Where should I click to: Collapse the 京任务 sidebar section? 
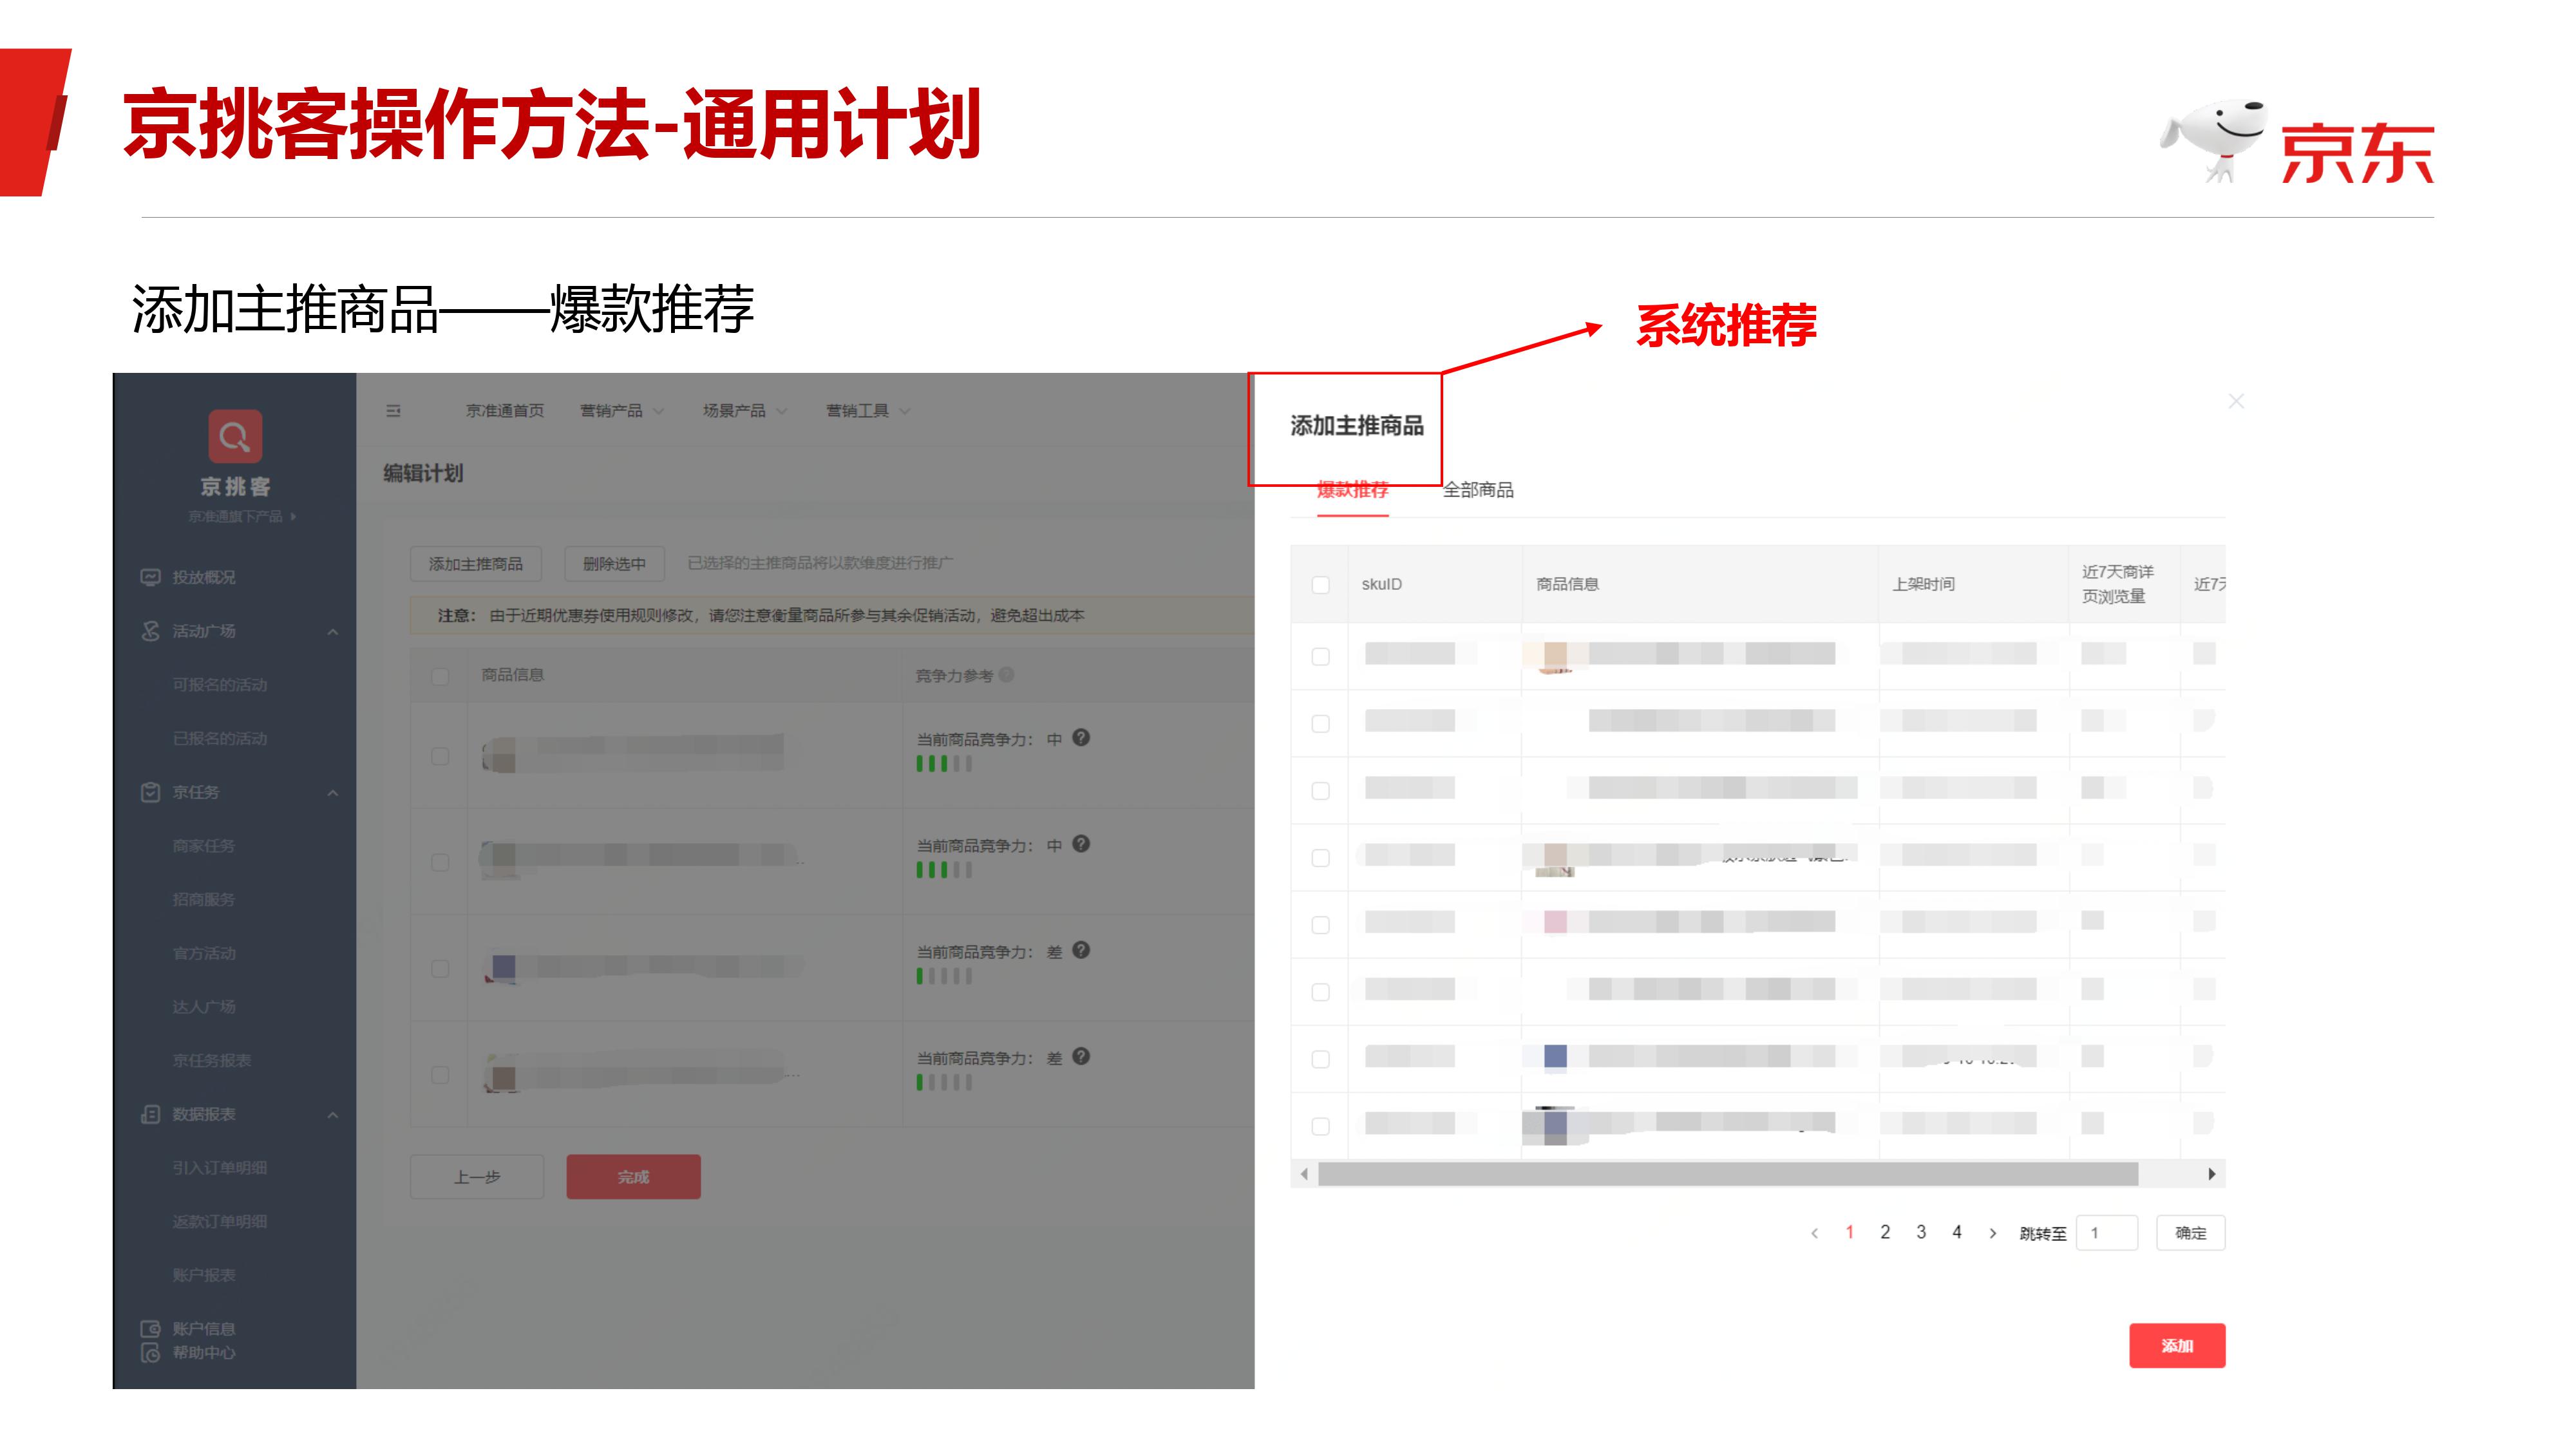coord(333,793)
